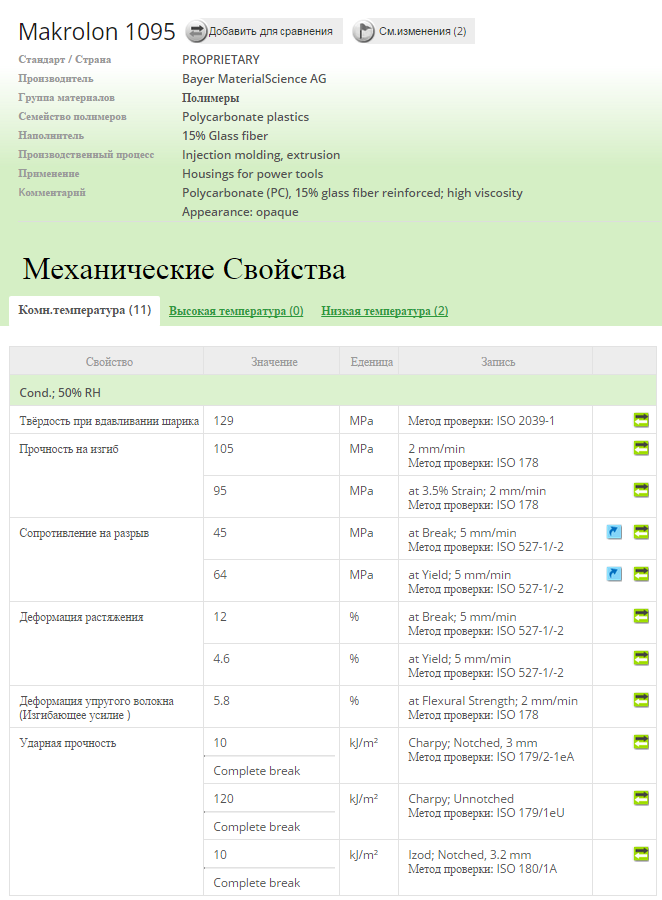662x900 pixels.
Task: Click the Механические Свойства heading
Action: click(184, 269)
